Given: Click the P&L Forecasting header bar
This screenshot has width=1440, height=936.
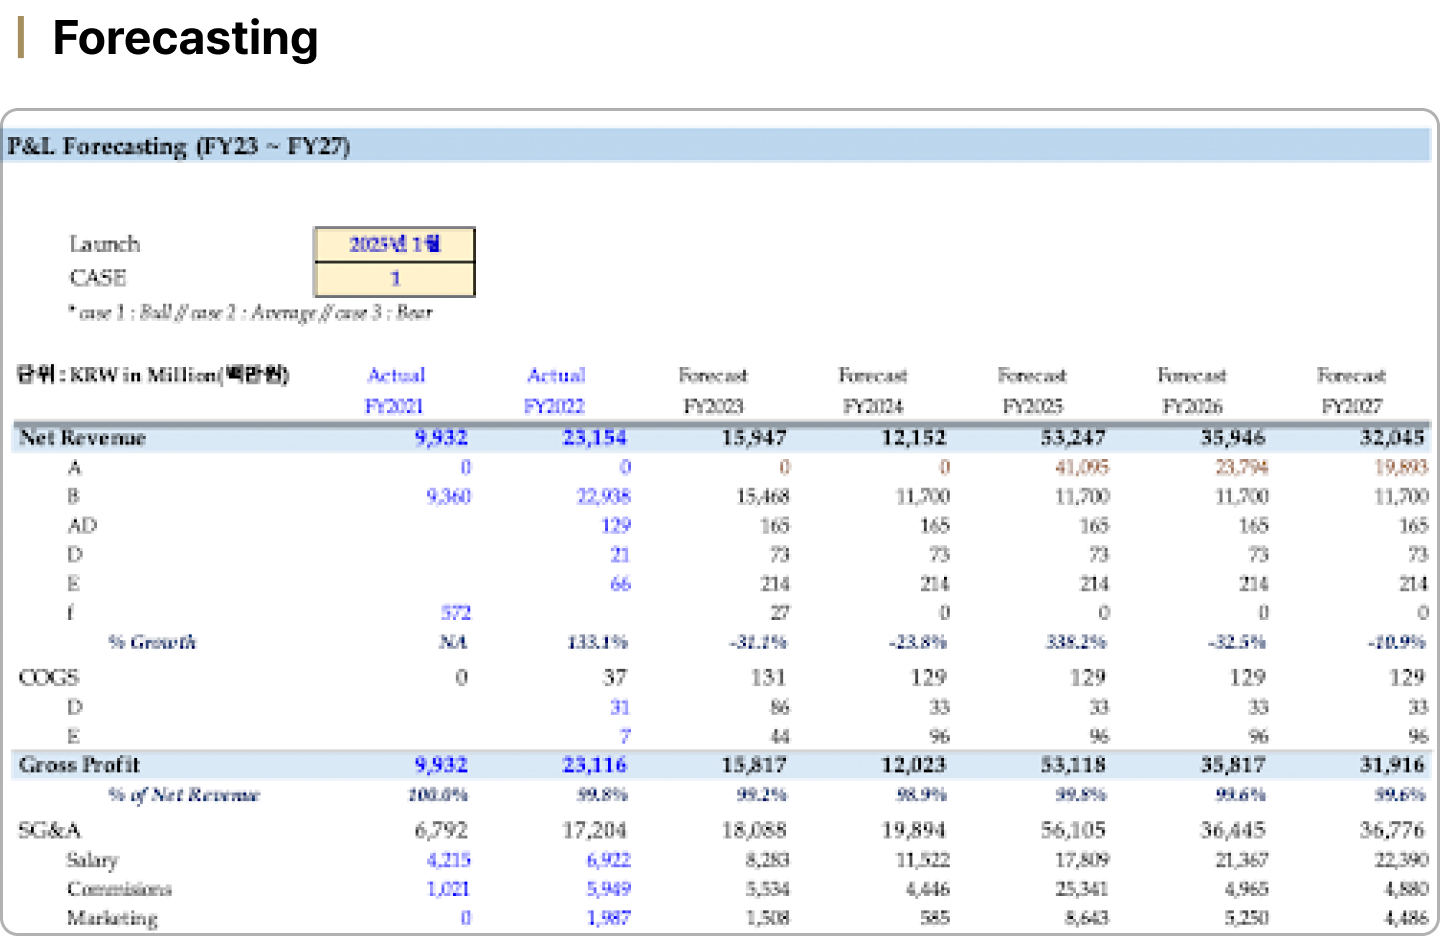Looking at the screenshot, I should [x=718, y=146].
